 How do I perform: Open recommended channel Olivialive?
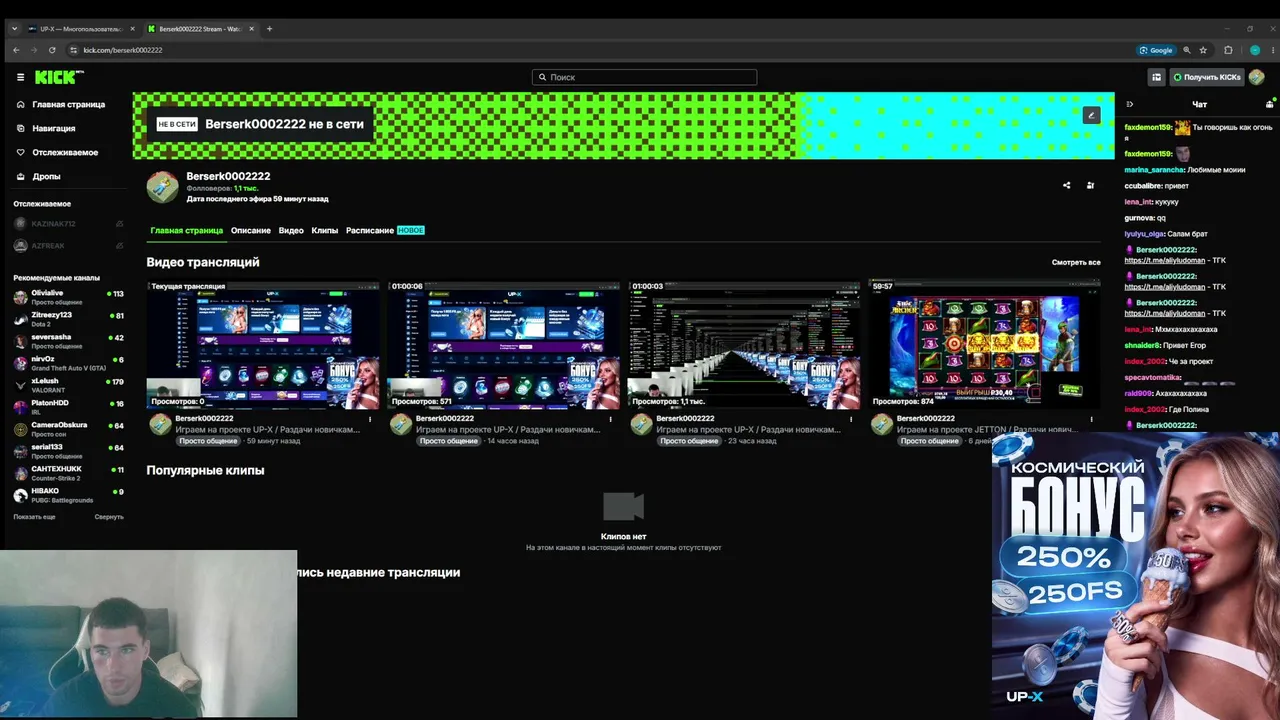[68, 297]
